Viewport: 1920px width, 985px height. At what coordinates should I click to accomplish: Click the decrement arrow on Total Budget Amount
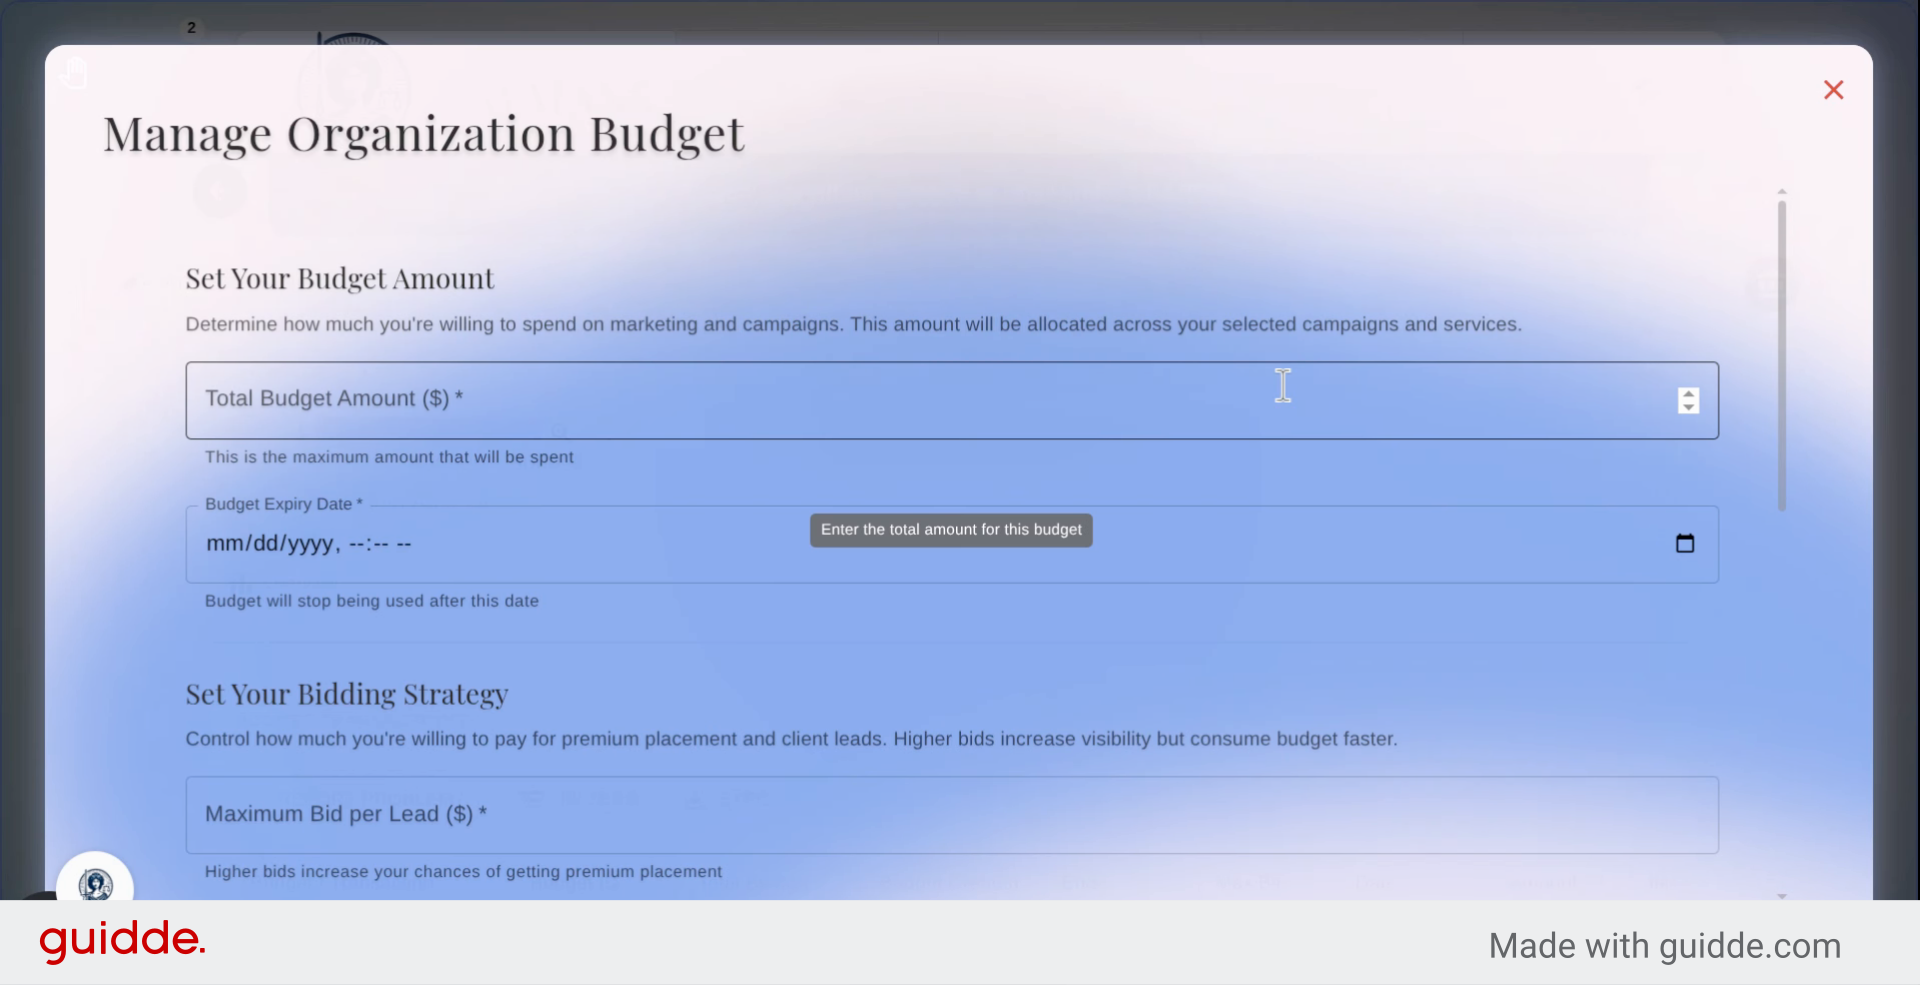pos(1688,408)
